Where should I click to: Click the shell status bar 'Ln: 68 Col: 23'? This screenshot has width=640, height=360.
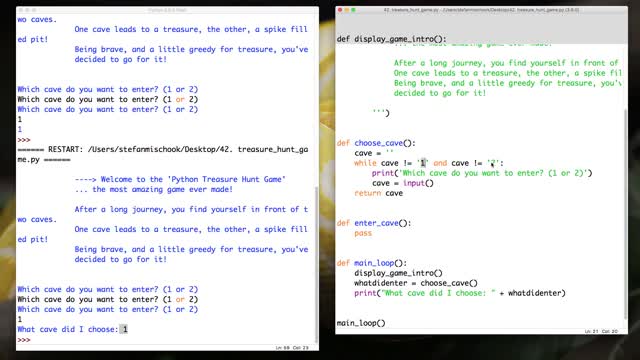pyautogui.click(x=292, y=348)
